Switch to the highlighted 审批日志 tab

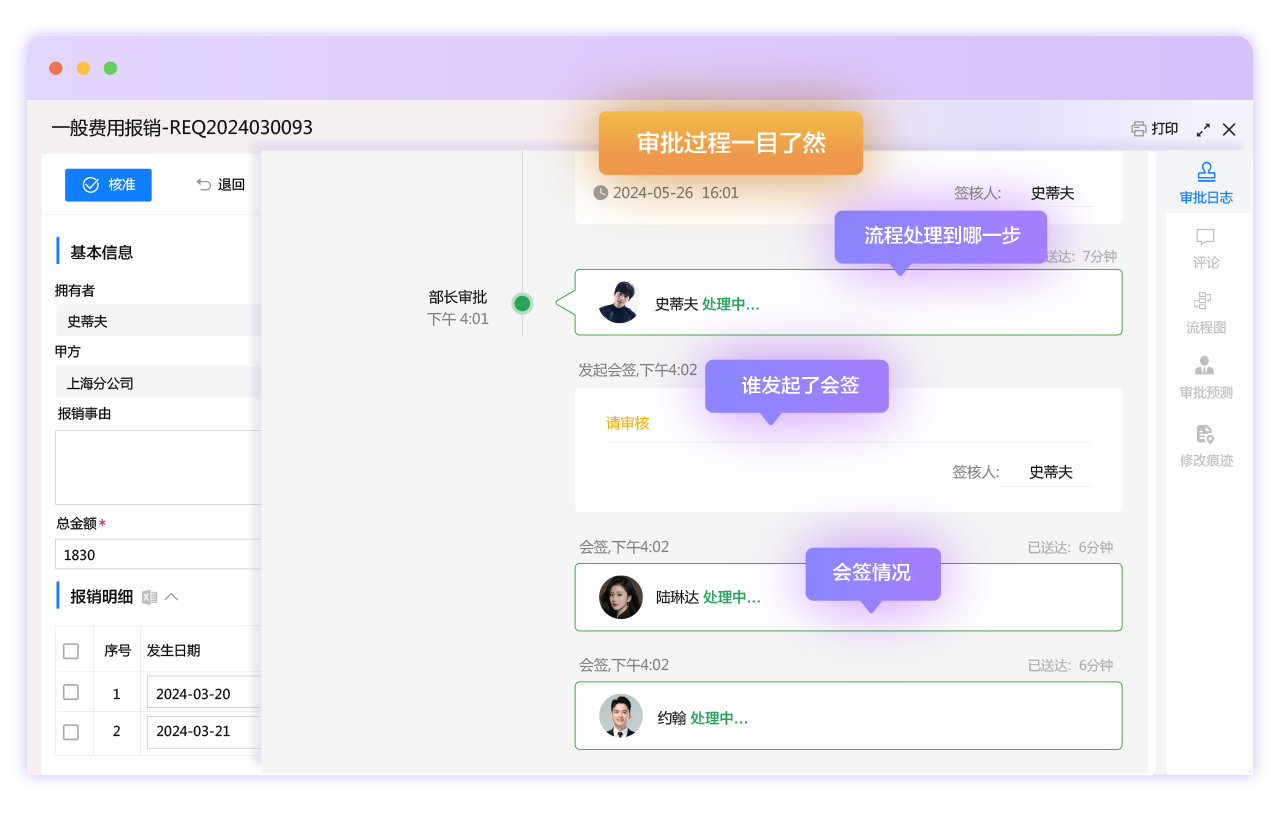point(1206,183)
